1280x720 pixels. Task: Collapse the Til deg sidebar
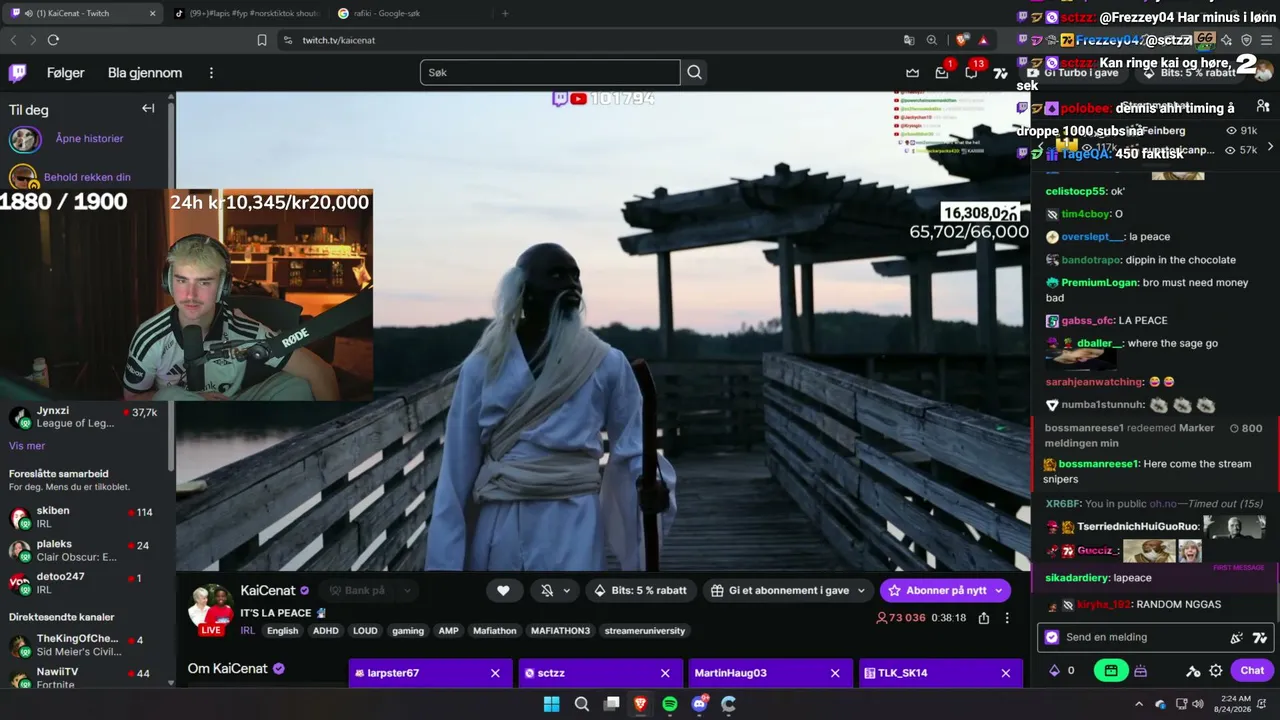[148, 109]
